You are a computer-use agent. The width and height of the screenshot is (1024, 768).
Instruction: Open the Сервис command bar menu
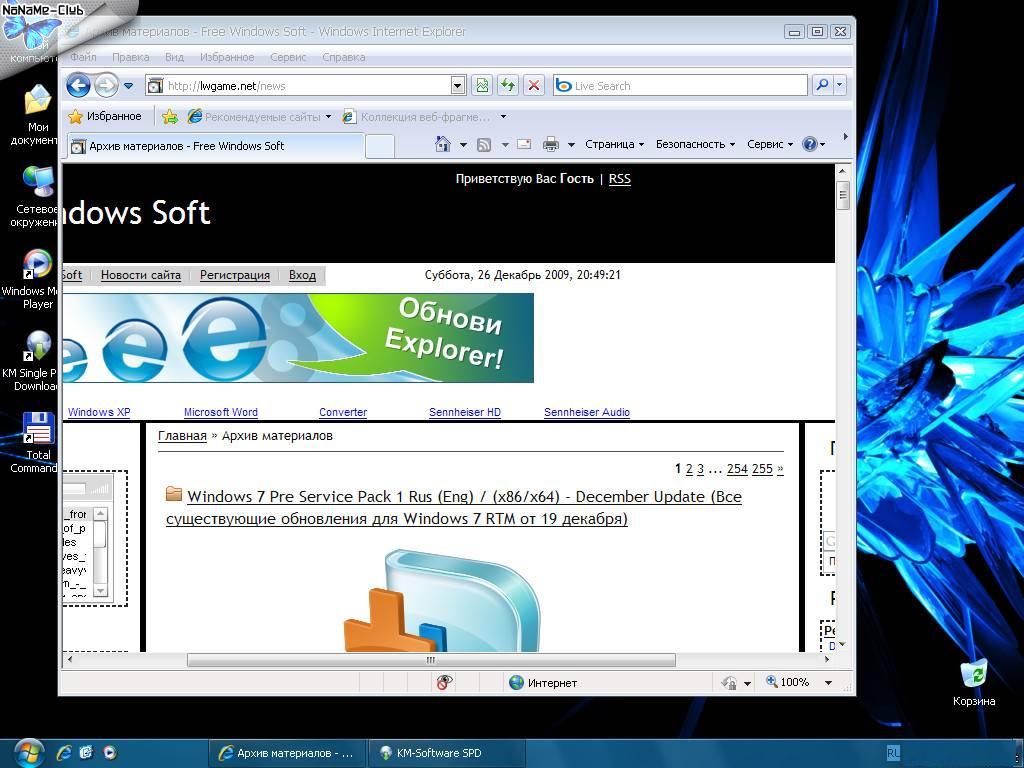point(770,144)
